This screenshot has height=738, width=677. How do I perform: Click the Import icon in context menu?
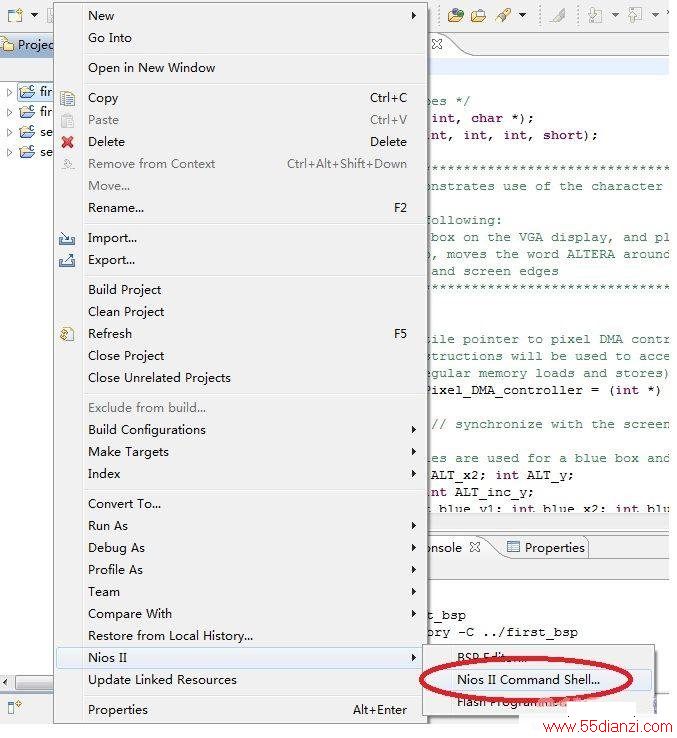tap(67, 238)
